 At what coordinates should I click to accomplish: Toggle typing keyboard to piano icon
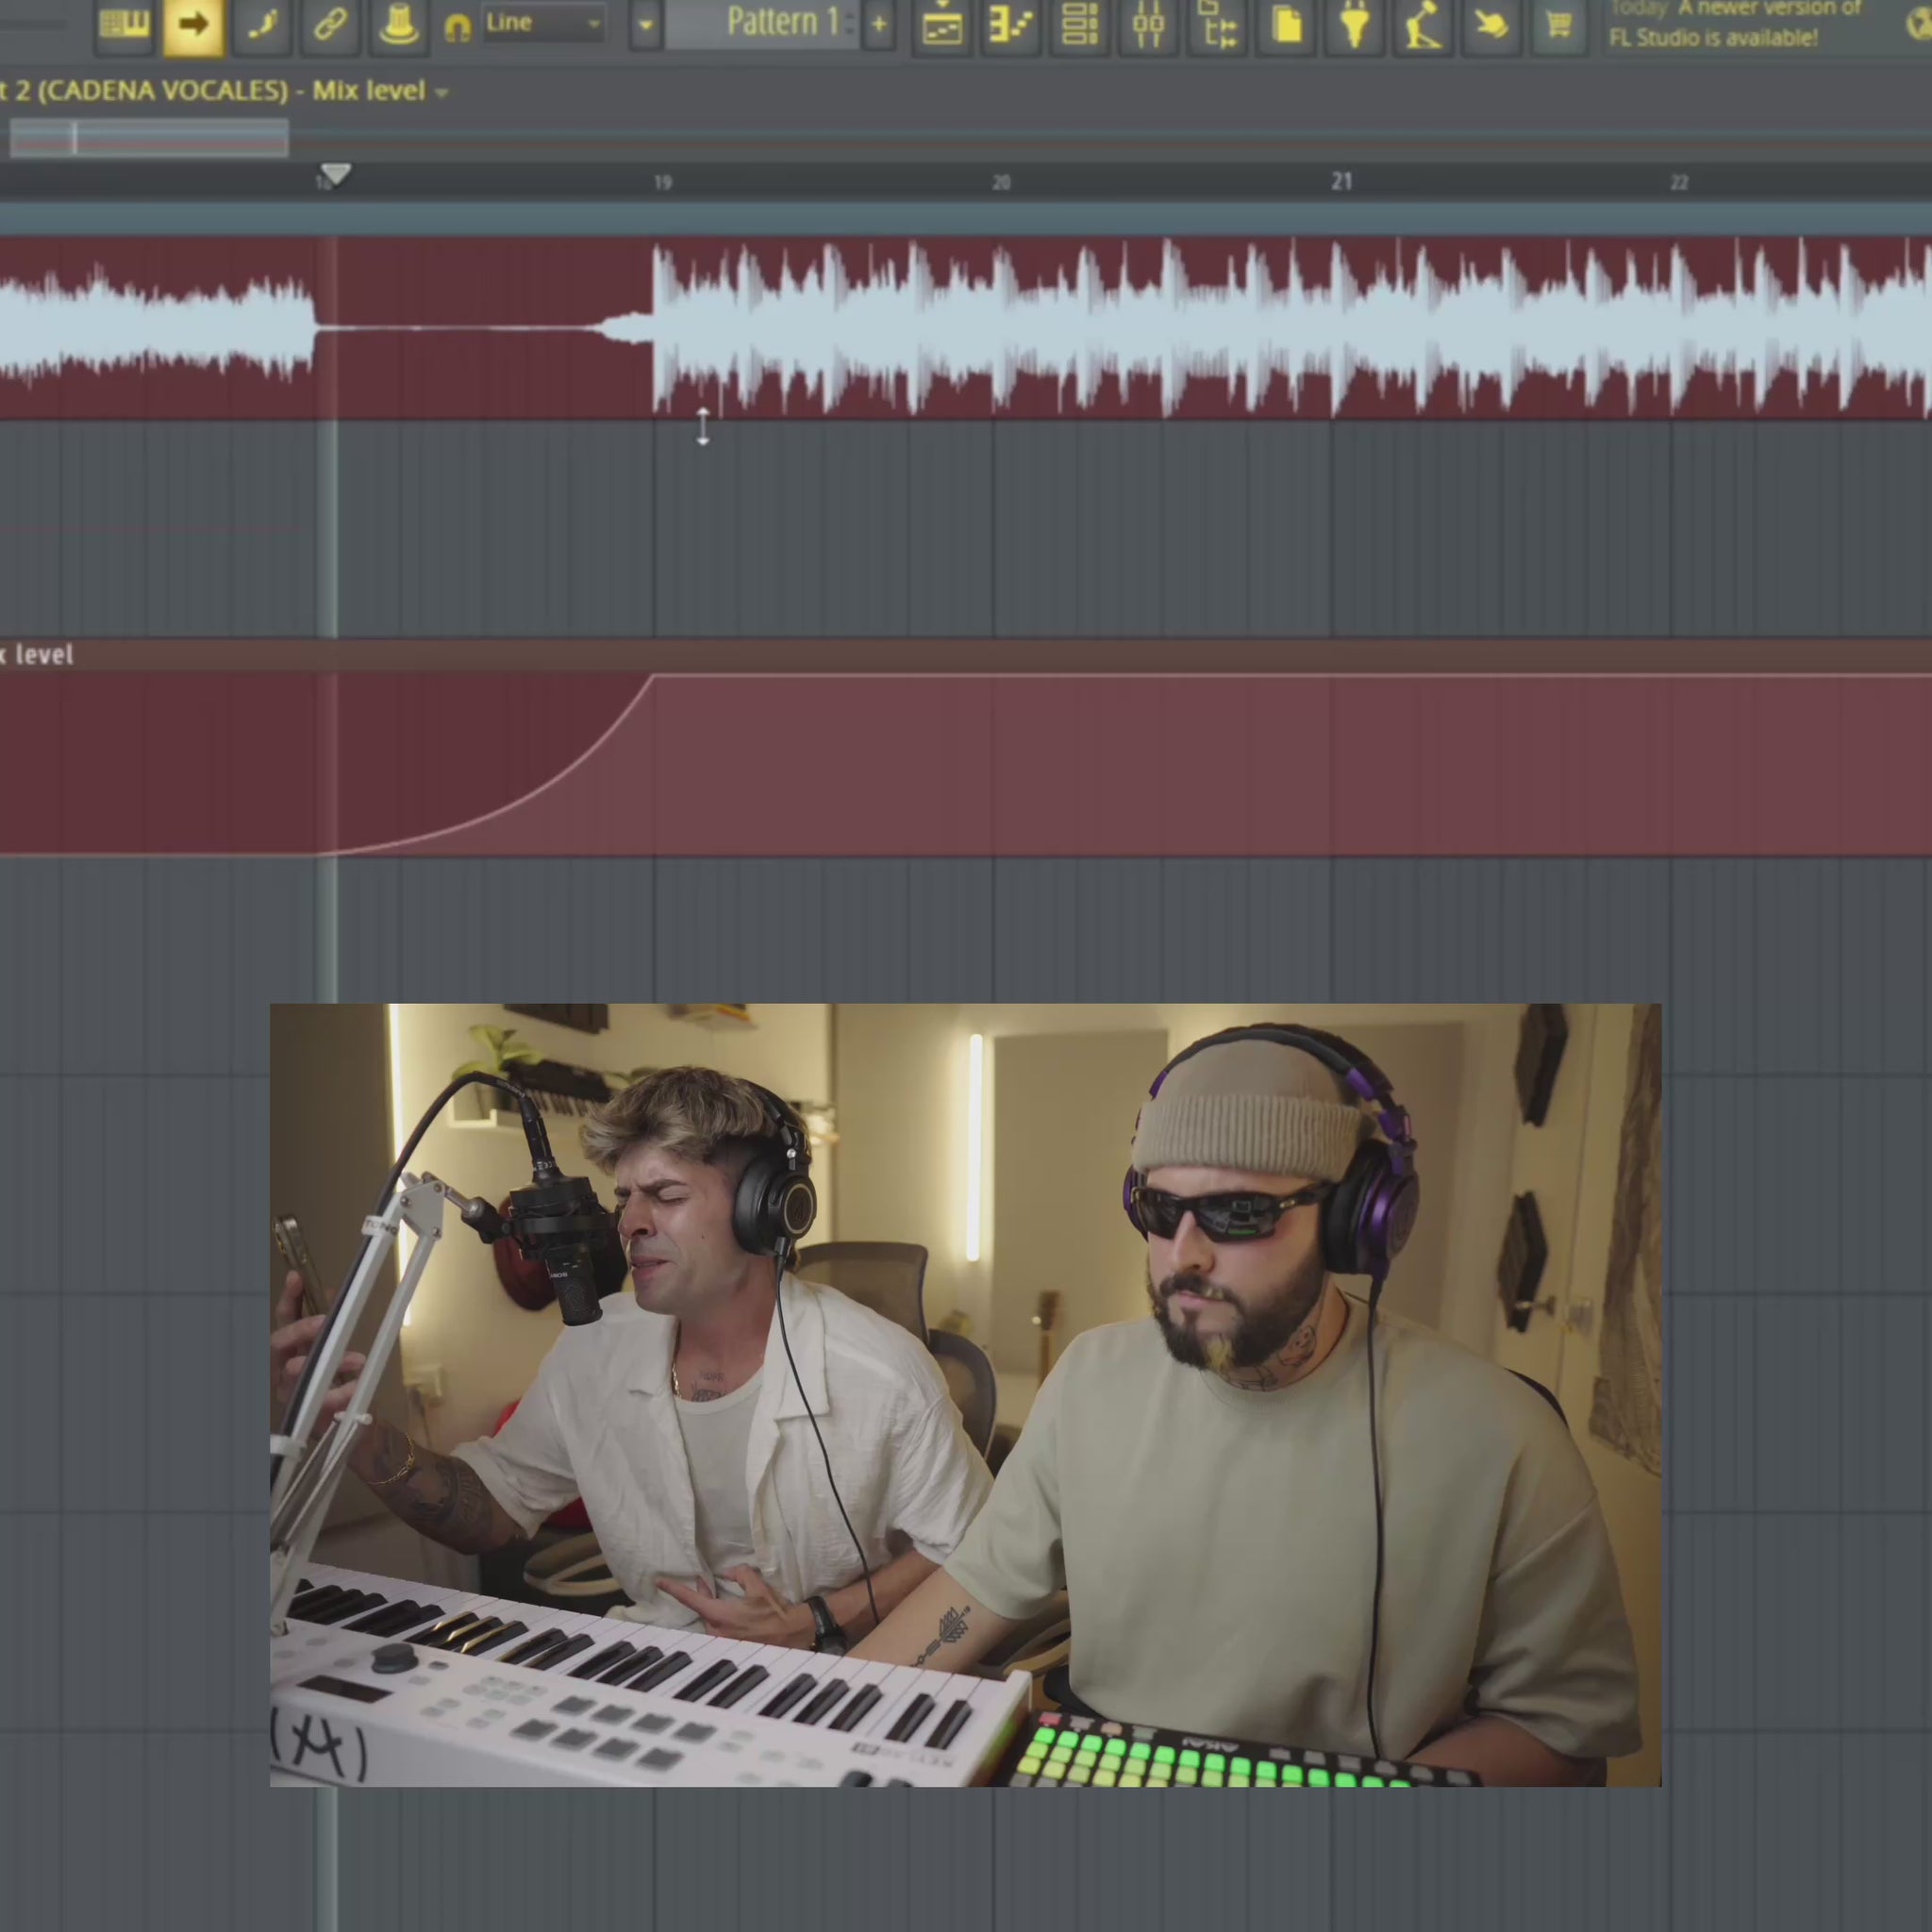(125, 25)
